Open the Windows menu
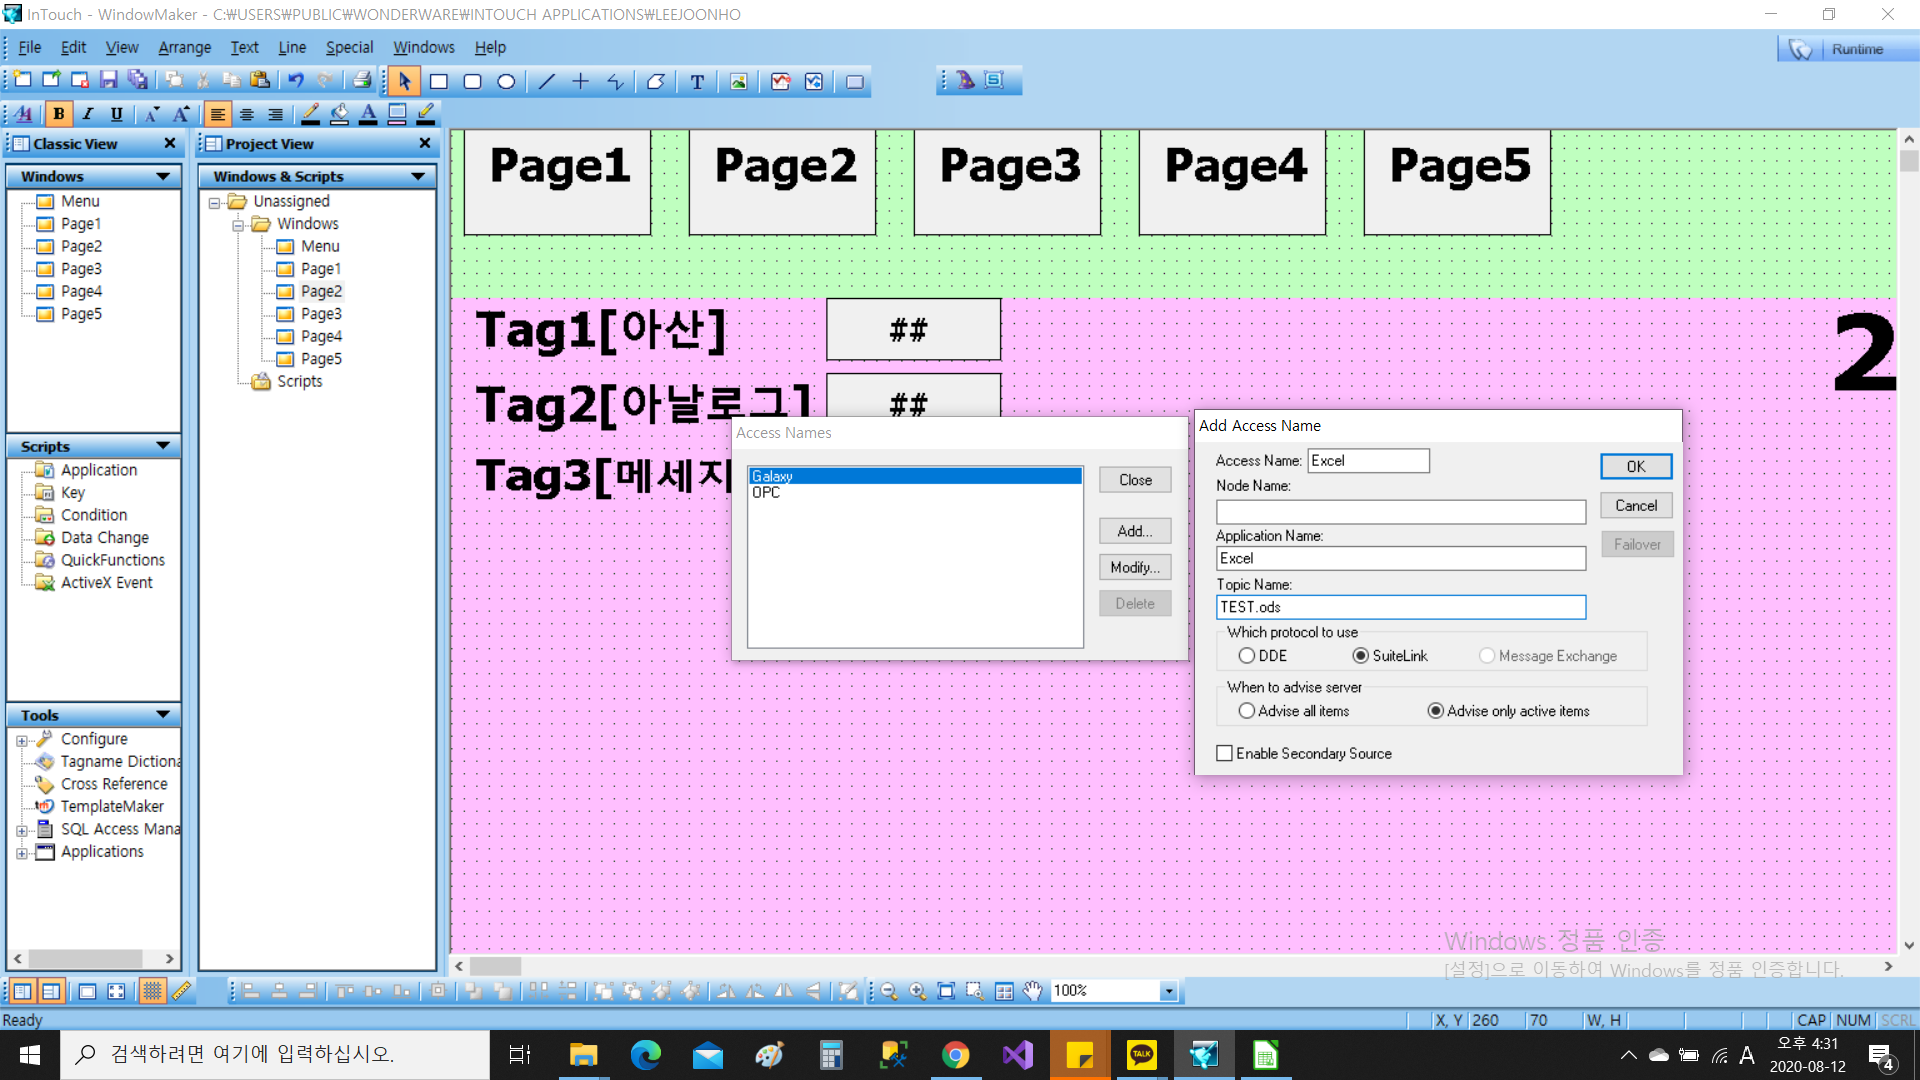The image size is (1920, 1080). tap(423, 47)
